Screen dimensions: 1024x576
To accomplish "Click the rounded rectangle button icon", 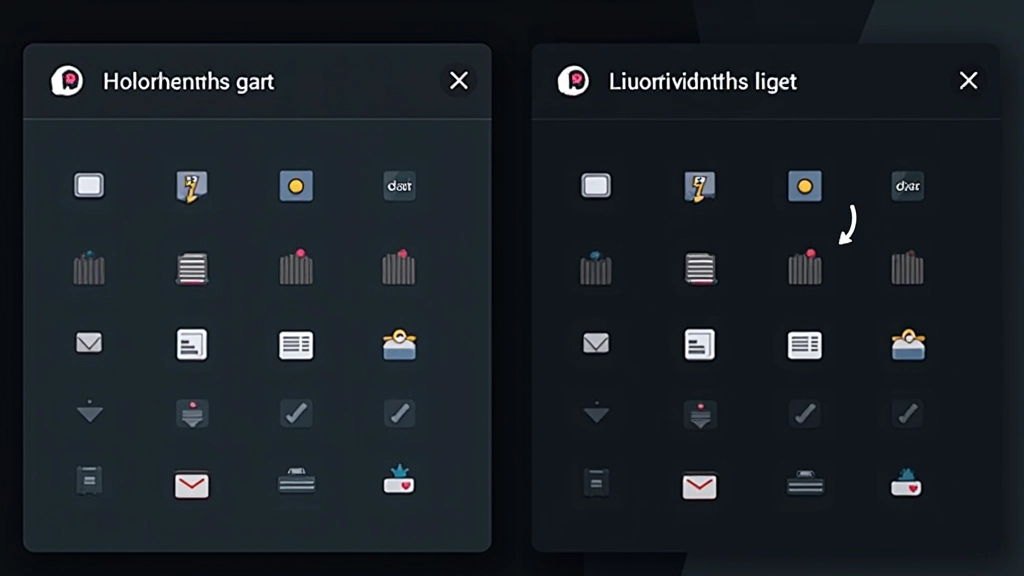I will tap(89, 185).
